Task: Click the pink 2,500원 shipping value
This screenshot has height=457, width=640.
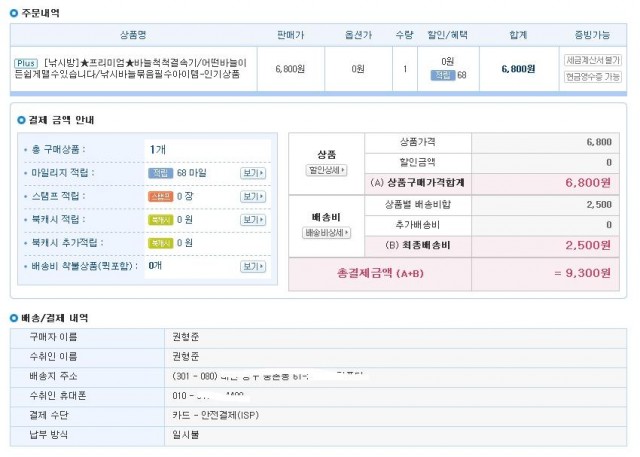Action: (x=588, y=246)
